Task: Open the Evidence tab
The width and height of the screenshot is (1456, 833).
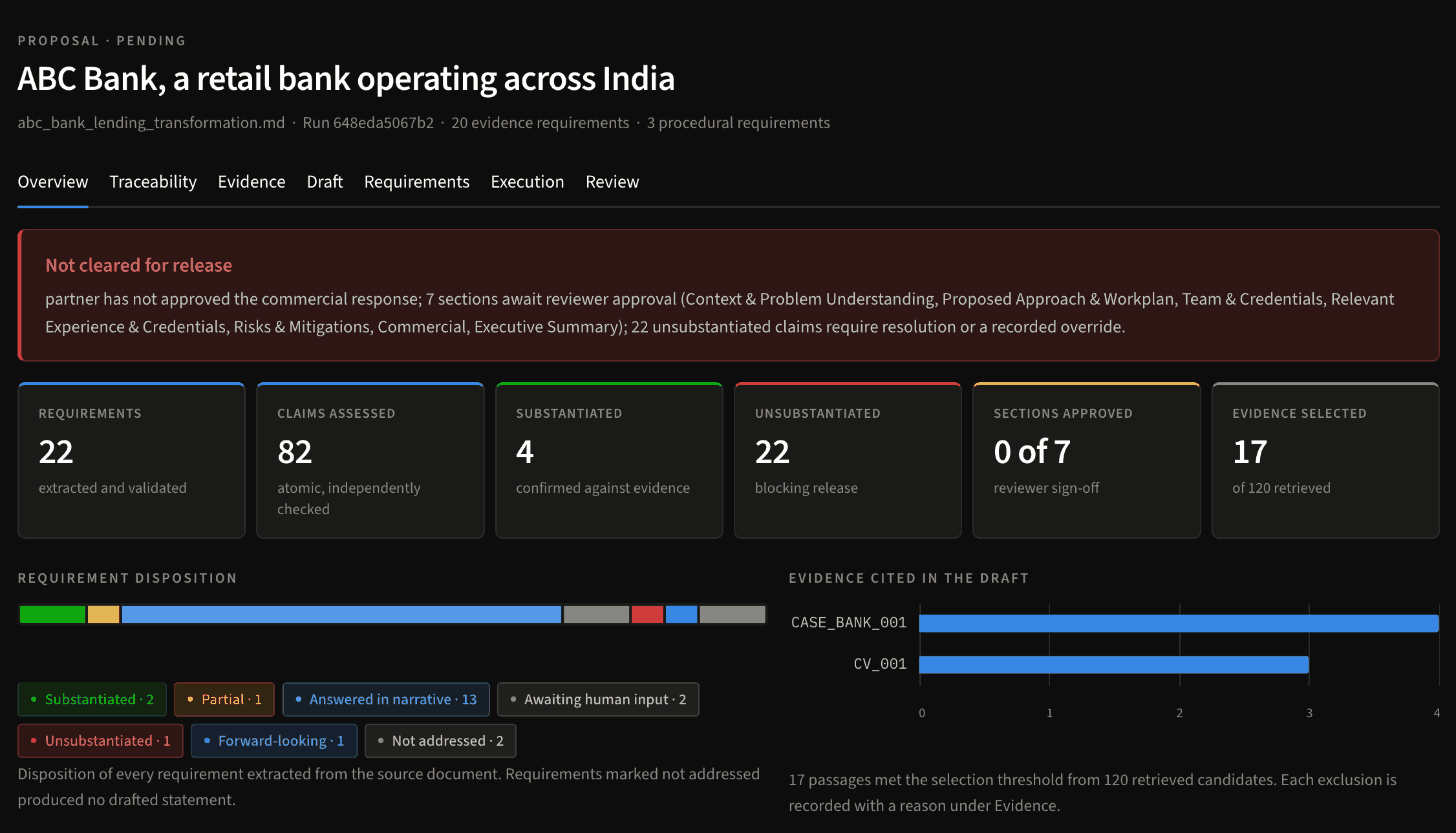Action: pos(252,182)
